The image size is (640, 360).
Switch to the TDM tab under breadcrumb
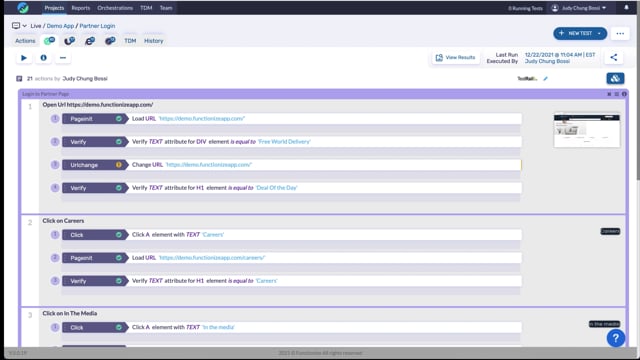click(x=130, y=41)
